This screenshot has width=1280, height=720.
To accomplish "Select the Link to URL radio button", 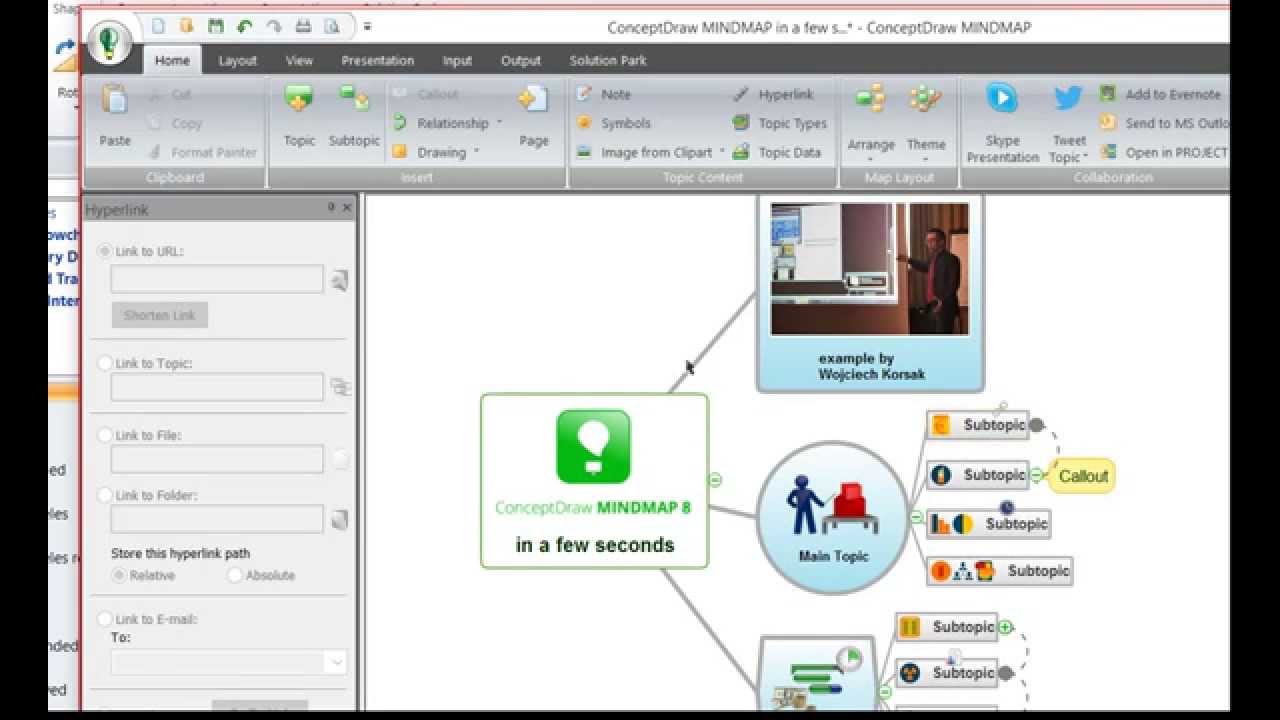I will pyautogui.click(x=105, y=251).
